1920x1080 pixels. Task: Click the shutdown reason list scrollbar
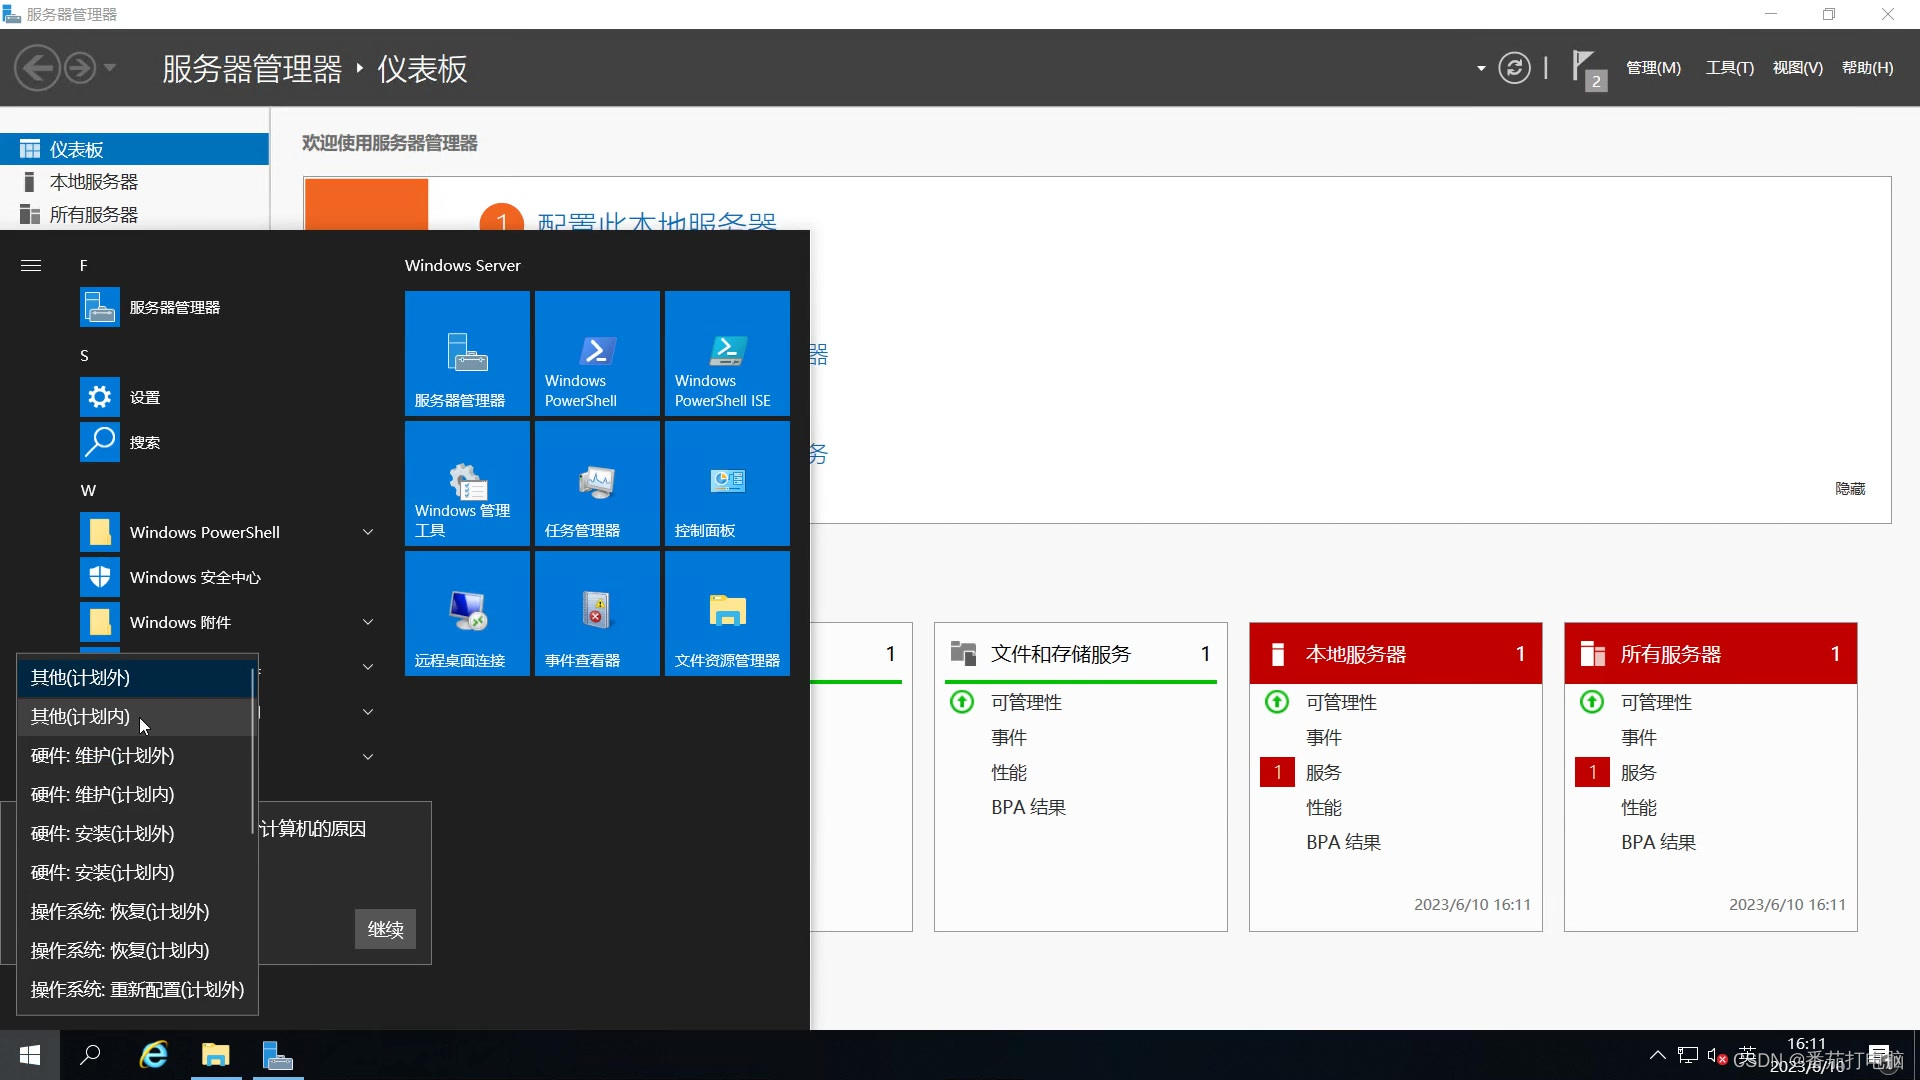tap(254, 752)
